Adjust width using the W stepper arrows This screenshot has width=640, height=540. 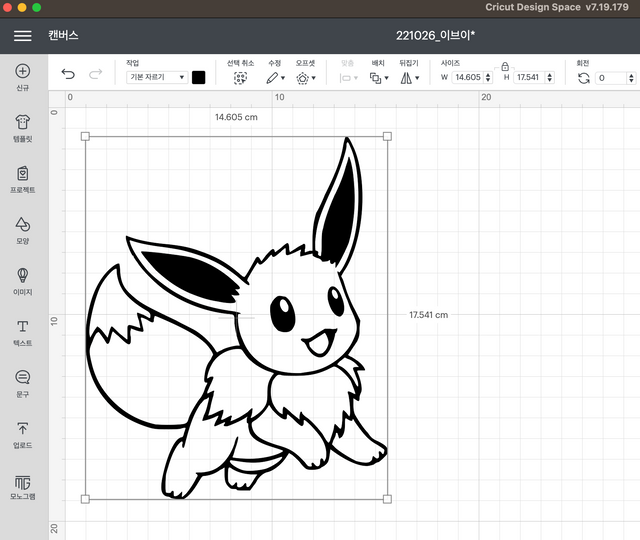(488, 77)
